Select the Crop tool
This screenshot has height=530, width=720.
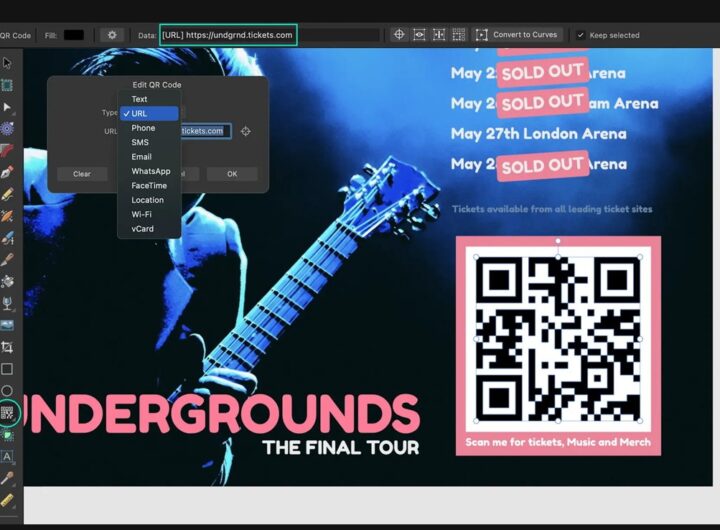pyautogui.click(x=7, y=347)
